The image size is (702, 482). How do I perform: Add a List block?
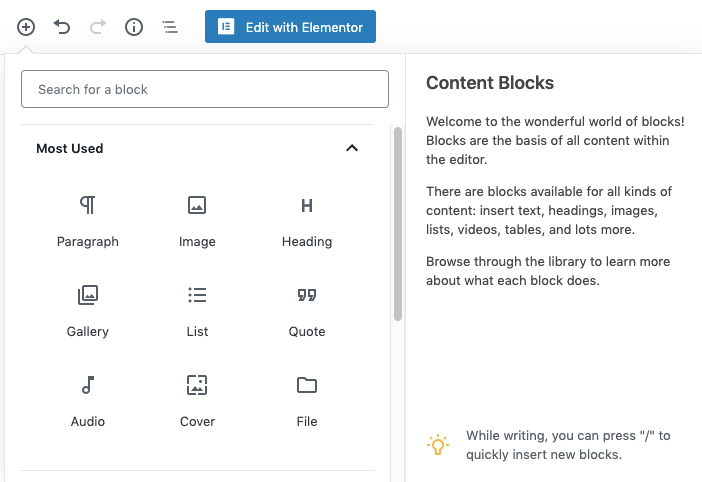pyautogui.click(x=197, y=311)
